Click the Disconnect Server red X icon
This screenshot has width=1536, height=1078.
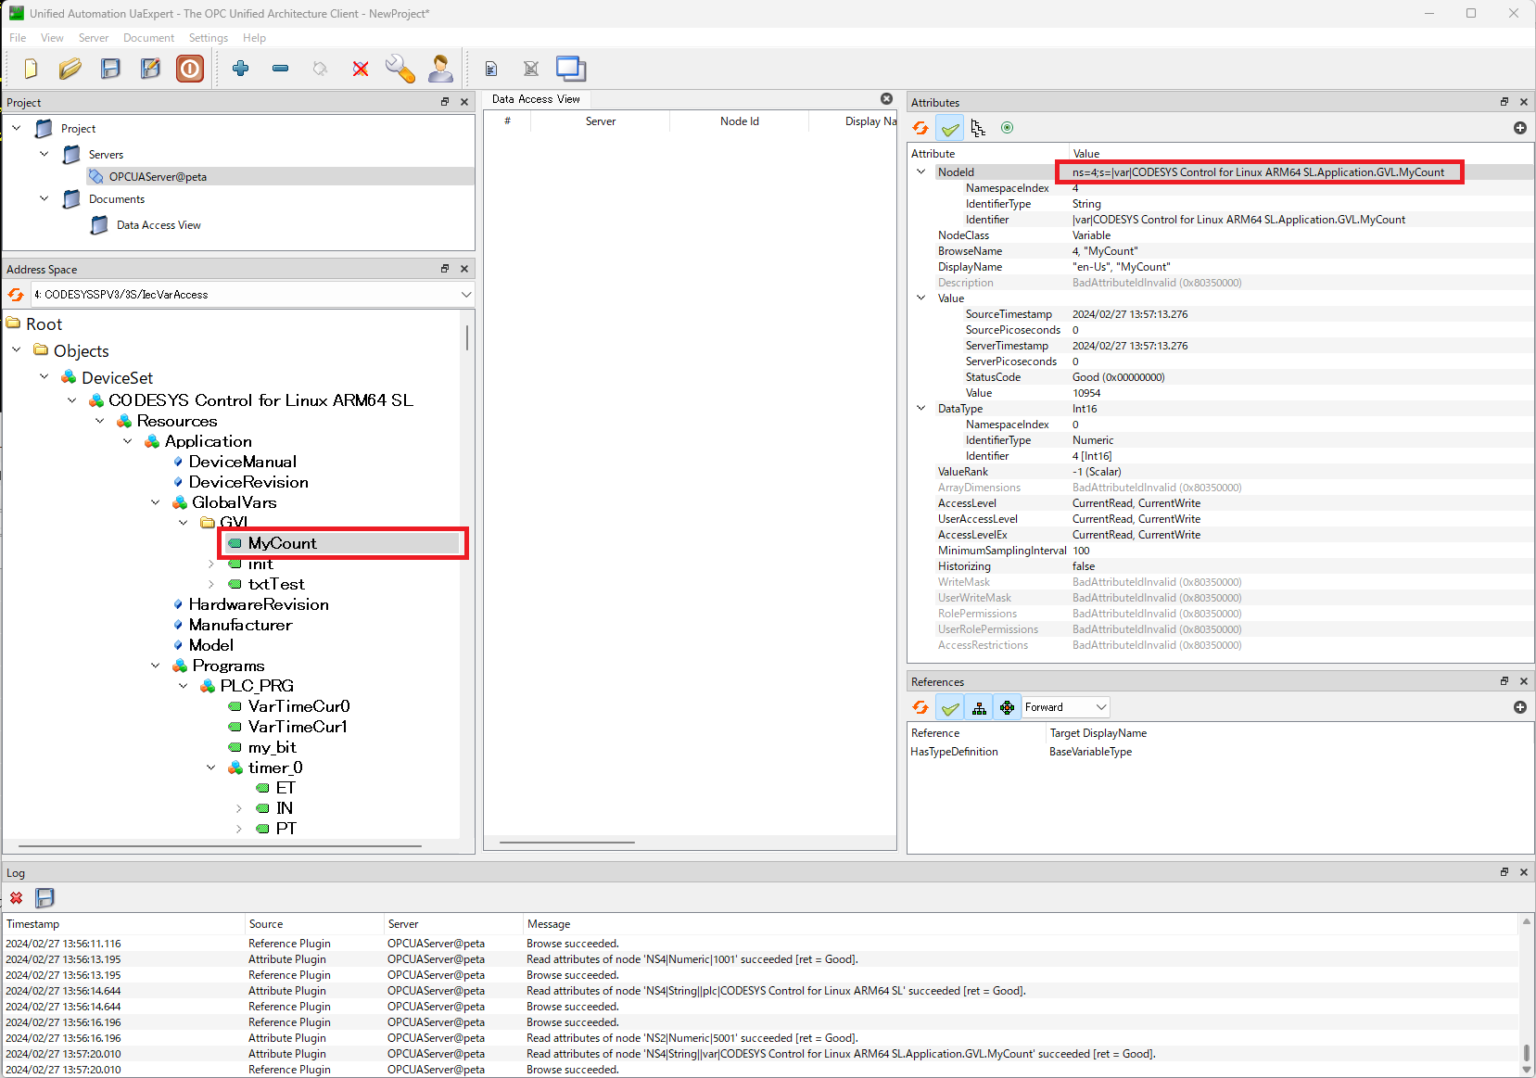click(360, 68)
